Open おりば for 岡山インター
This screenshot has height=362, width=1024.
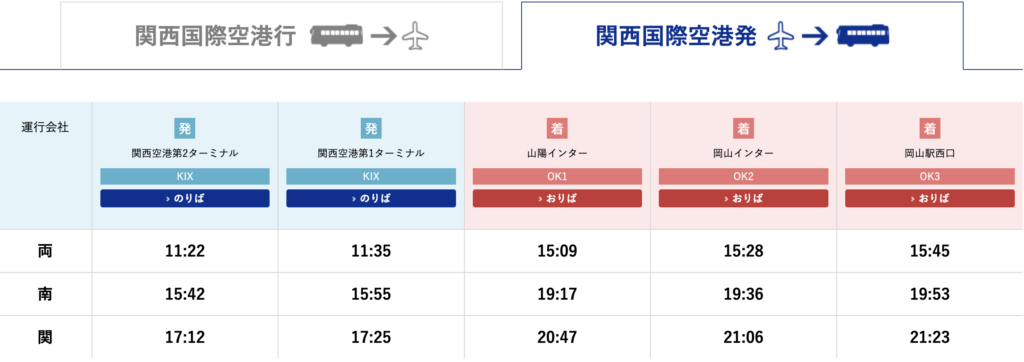click(x=743, y=199)
